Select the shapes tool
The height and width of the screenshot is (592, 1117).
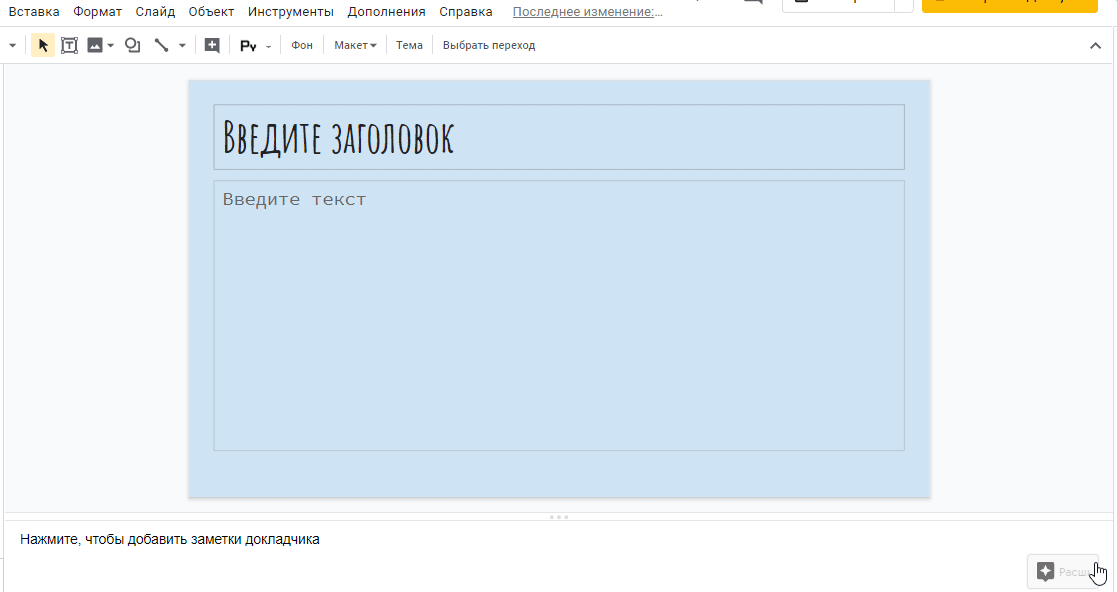[133, 46]
